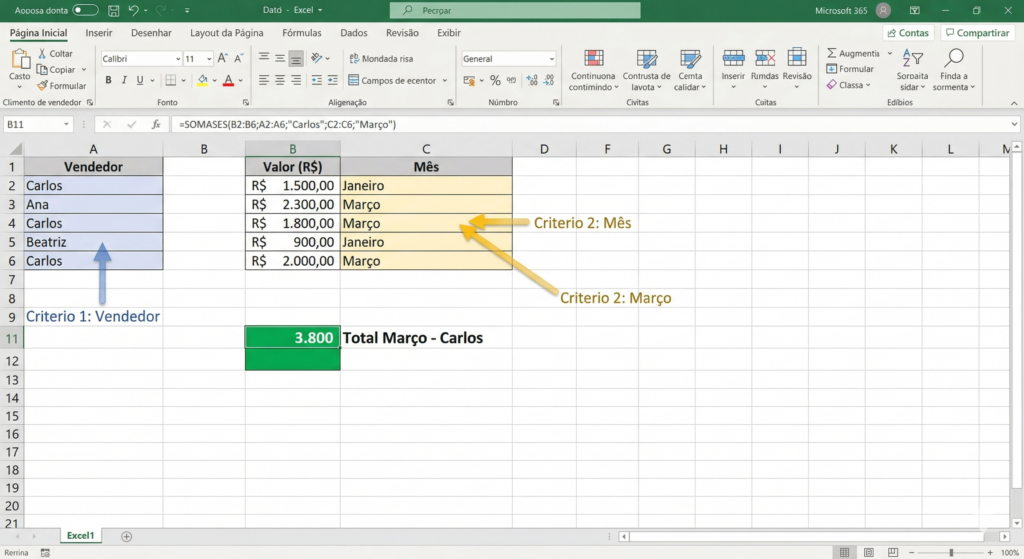
Task: Click the Undo arrow icon
Action: pyautogui.click(x=133, y=10)
